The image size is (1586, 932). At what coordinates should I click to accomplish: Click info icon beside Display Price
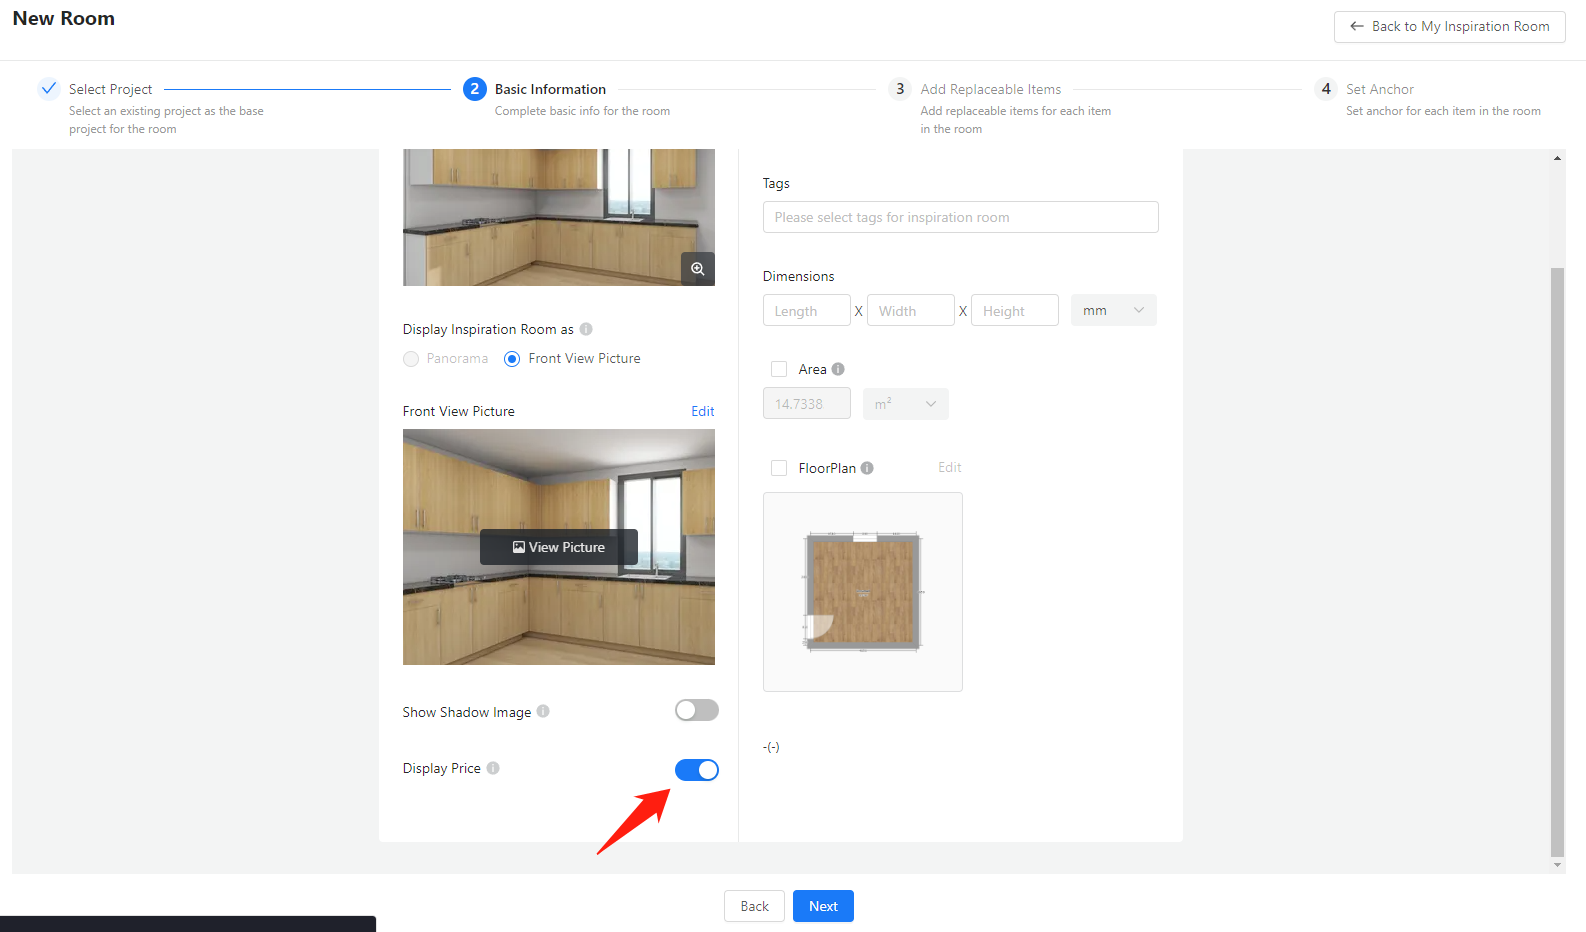[493, 768]
